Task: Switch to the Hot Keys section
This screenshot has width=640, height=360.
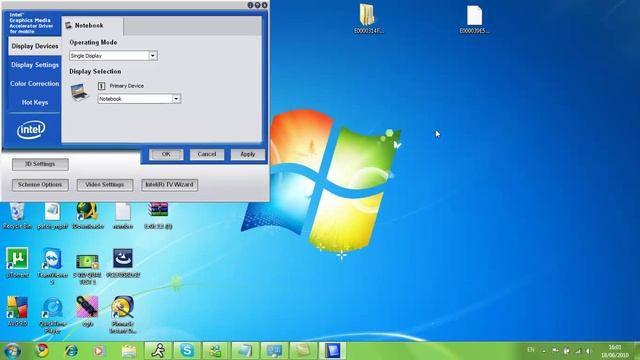Action: tap(35, 102)
